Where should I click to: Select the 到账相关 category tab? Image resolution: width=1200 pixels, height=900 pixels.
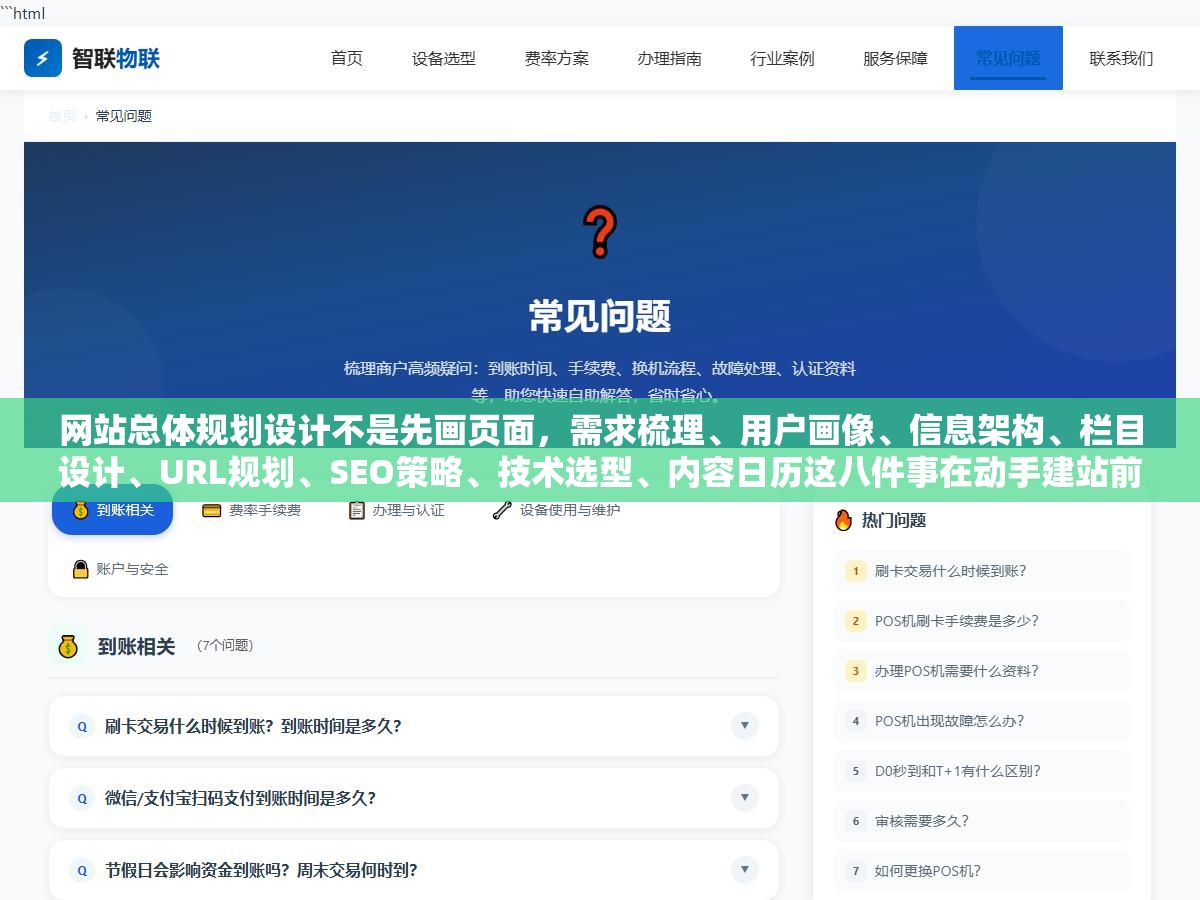point(112,510)
